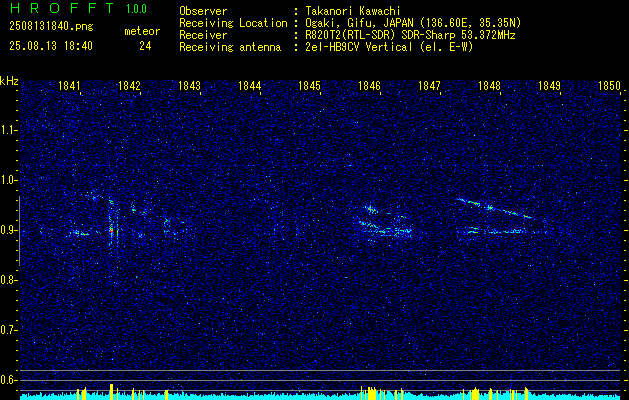Click the 1842 time marker
This screenshot has width=629, height=400.
coord(130,86)
